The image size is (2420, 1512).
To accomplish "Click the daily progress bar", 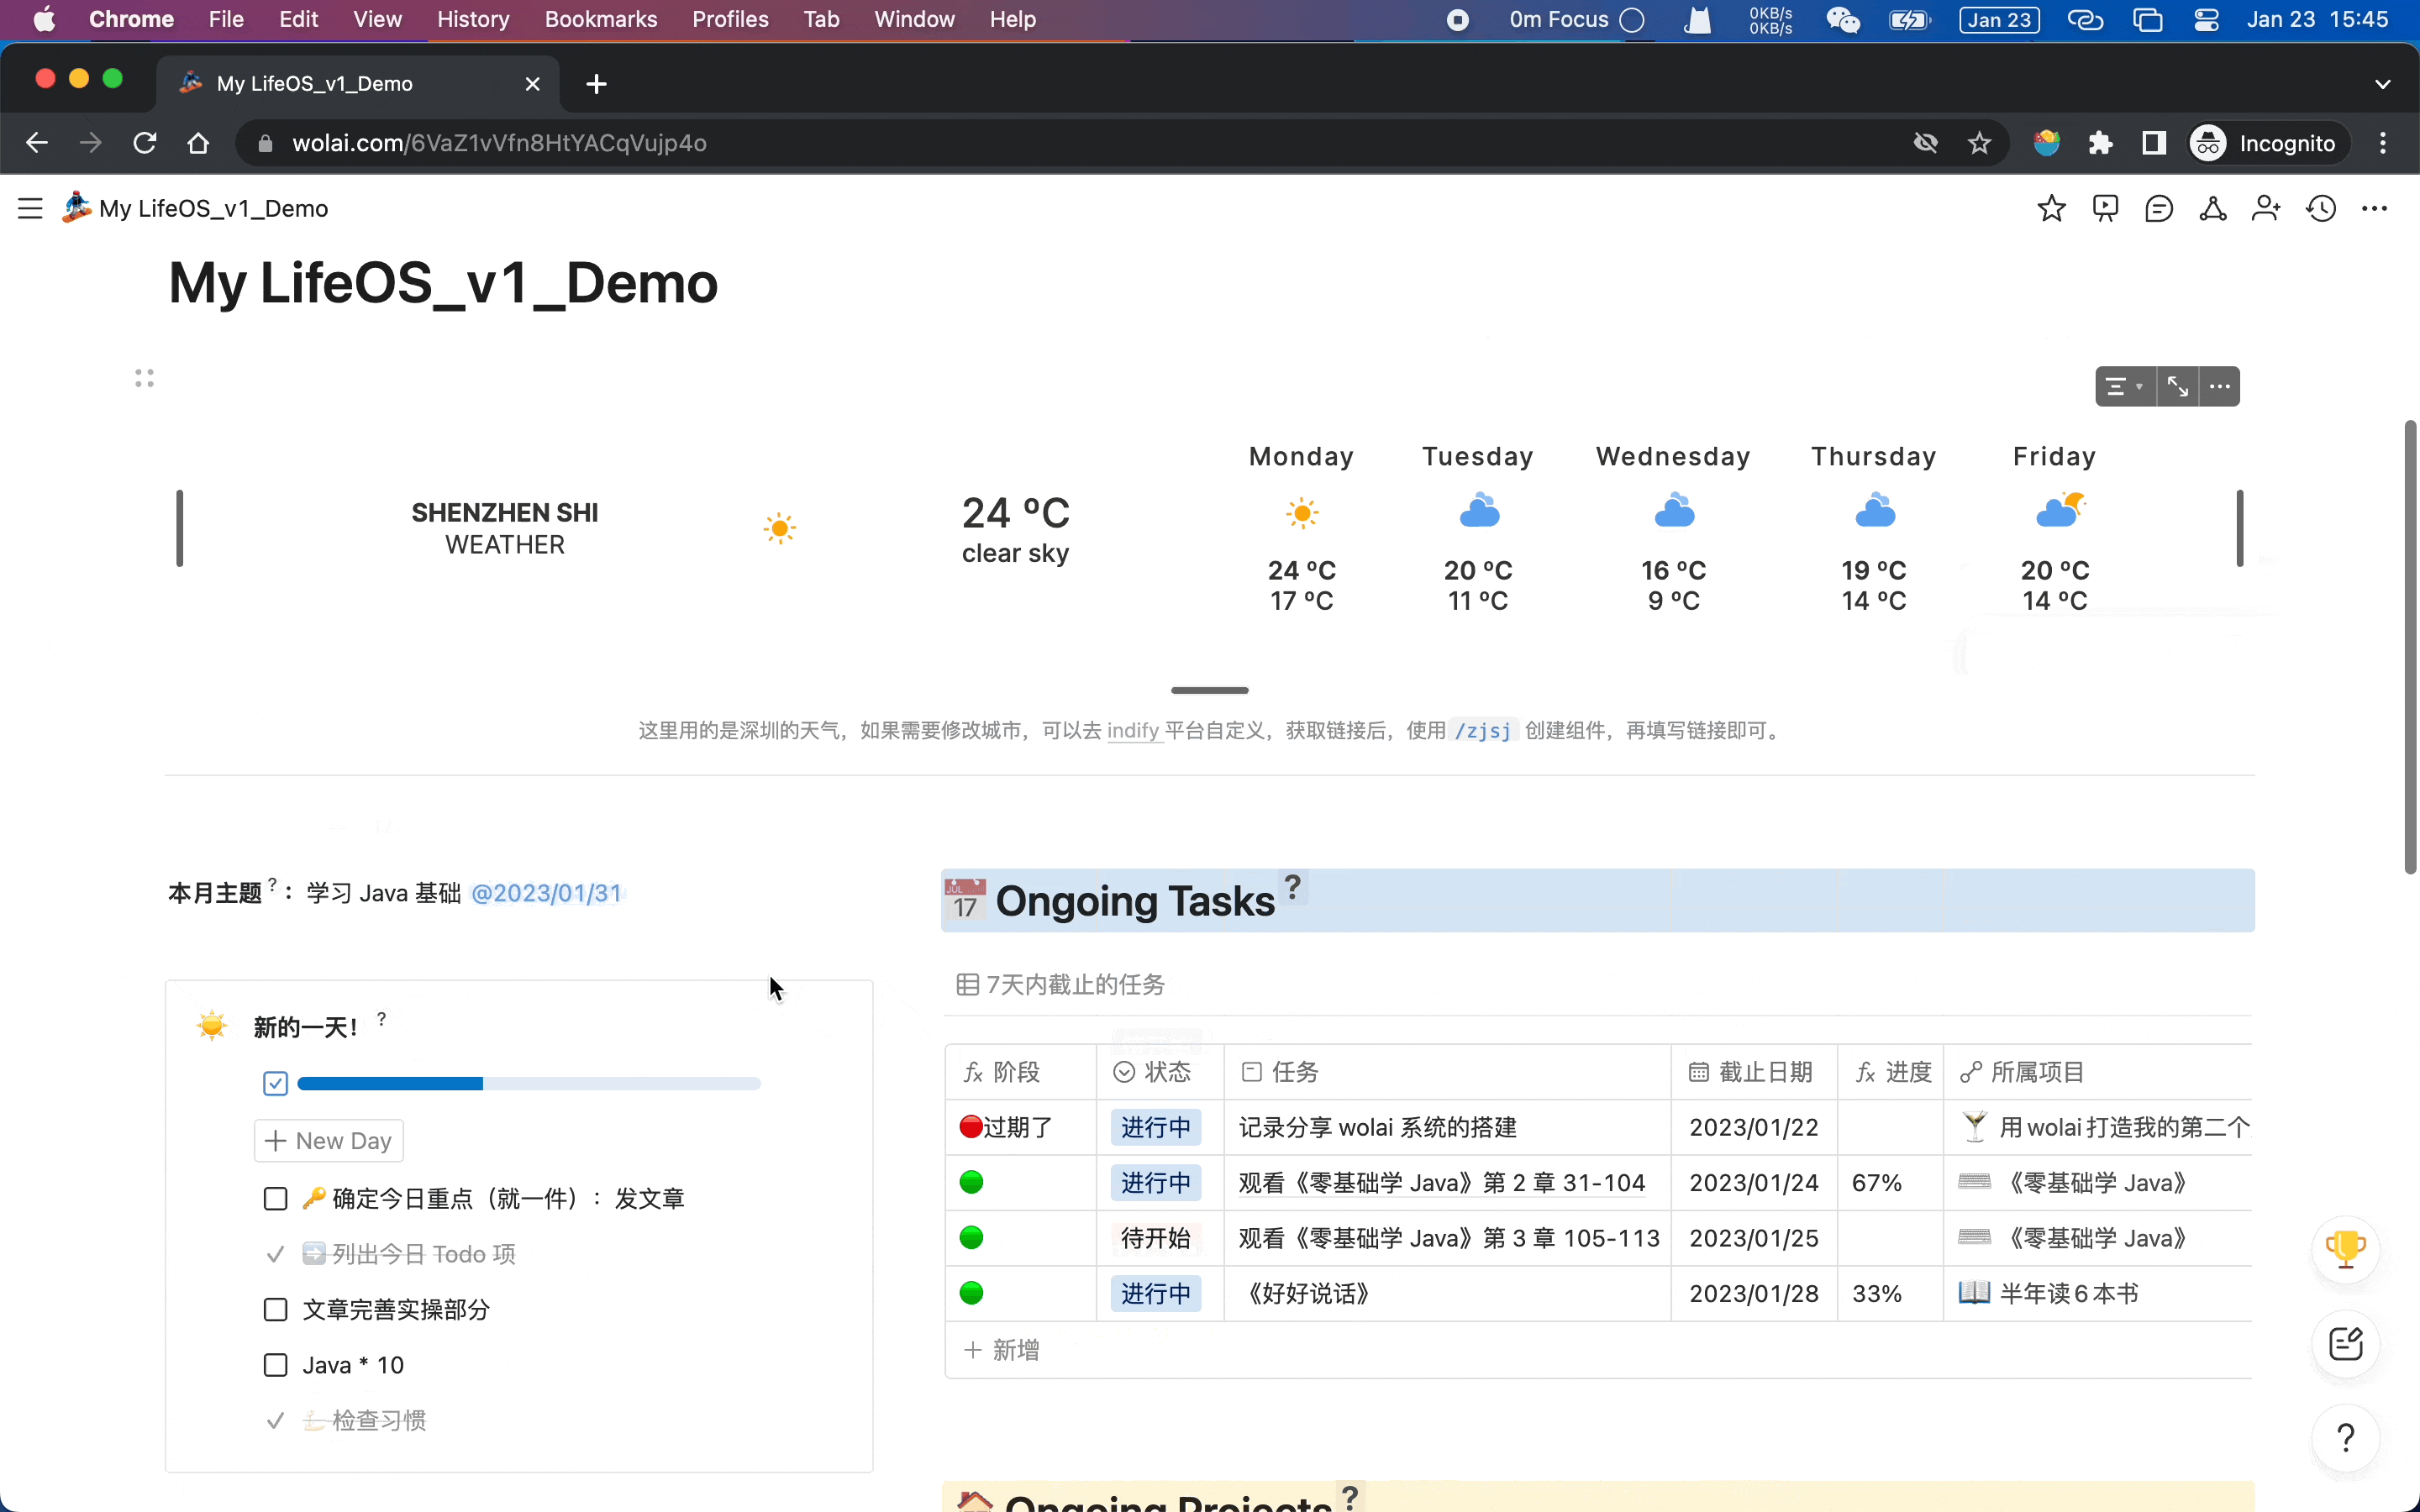I will (528, 1084).
